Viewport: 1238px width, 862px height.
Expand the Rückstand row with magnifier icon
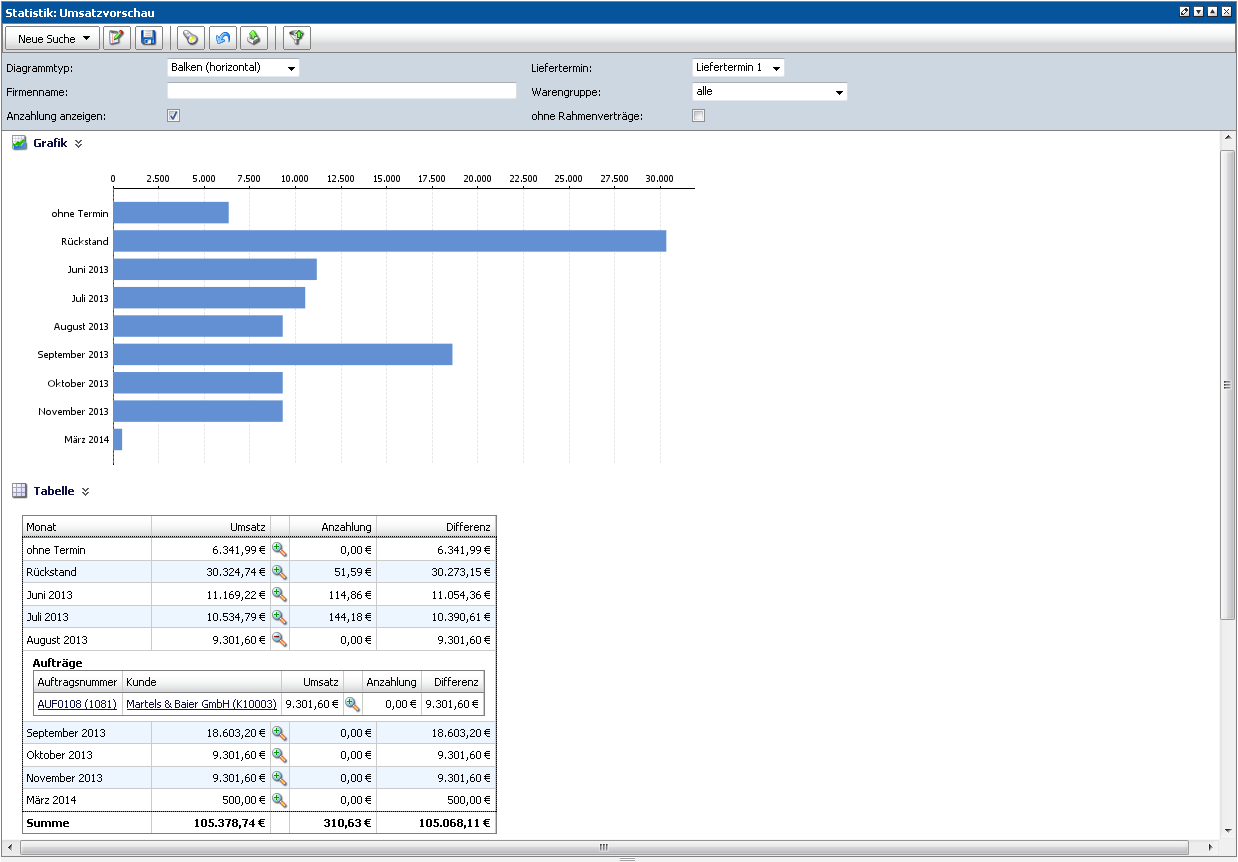click(x=280, y=572)
